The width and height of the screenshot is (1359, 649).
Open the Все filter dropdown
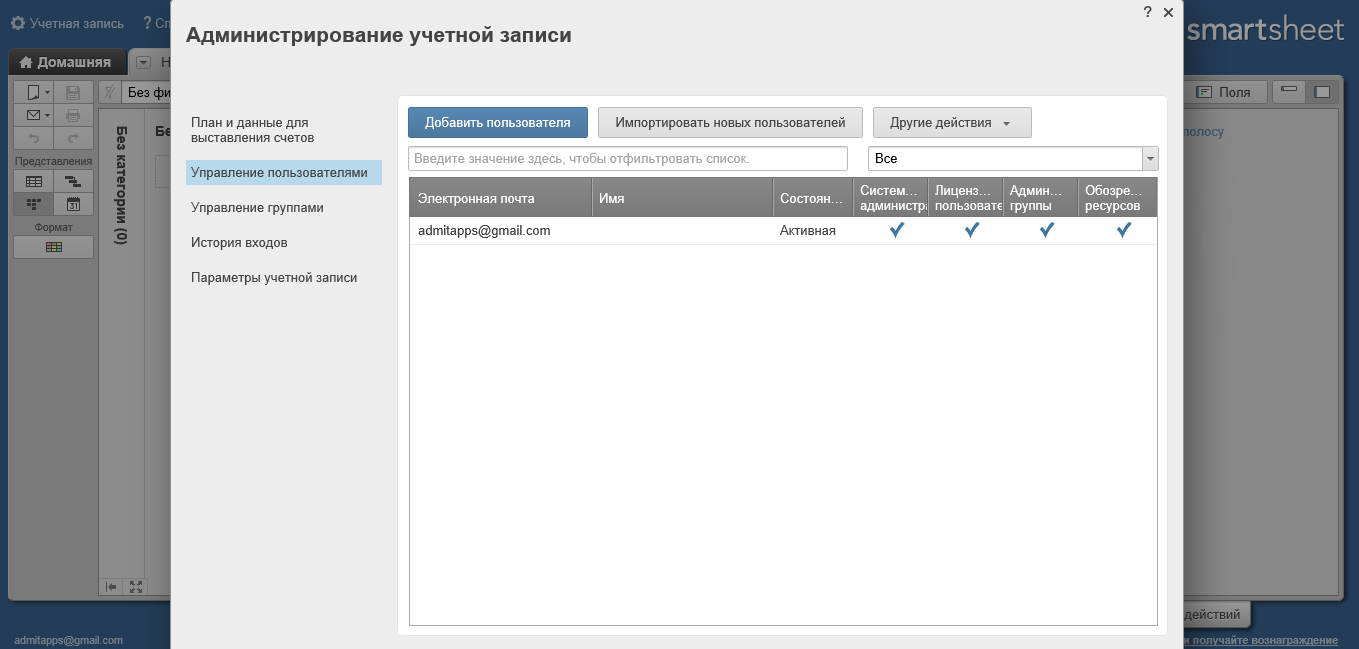coord(1149,158)
